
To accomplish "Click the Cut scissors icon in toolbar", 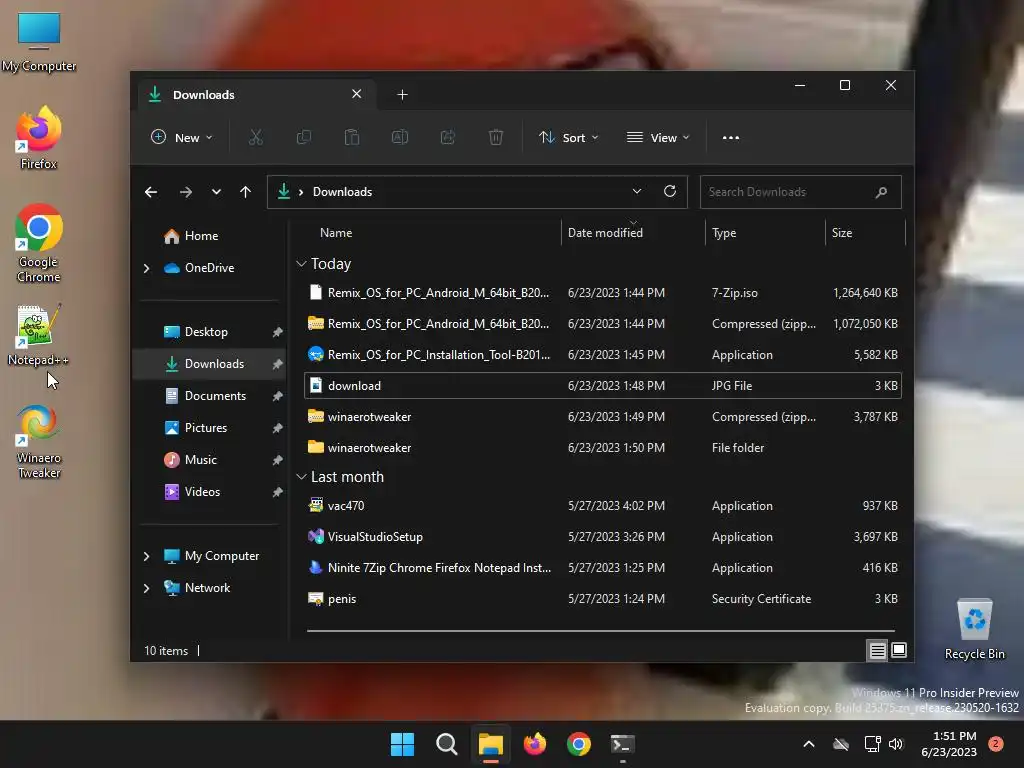I will point(255,137).
